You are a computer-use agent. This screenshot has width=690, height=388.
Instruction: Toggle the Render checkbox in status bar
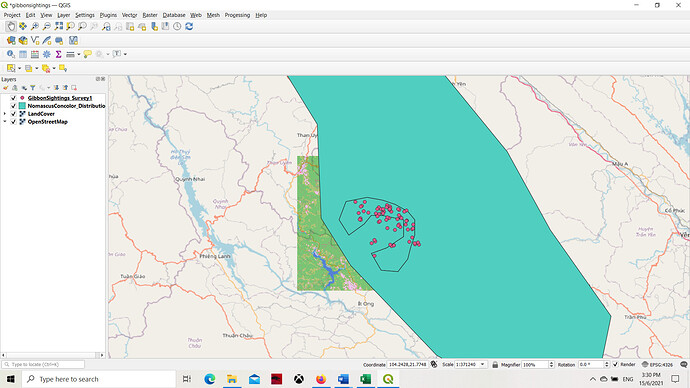(615, 364)
